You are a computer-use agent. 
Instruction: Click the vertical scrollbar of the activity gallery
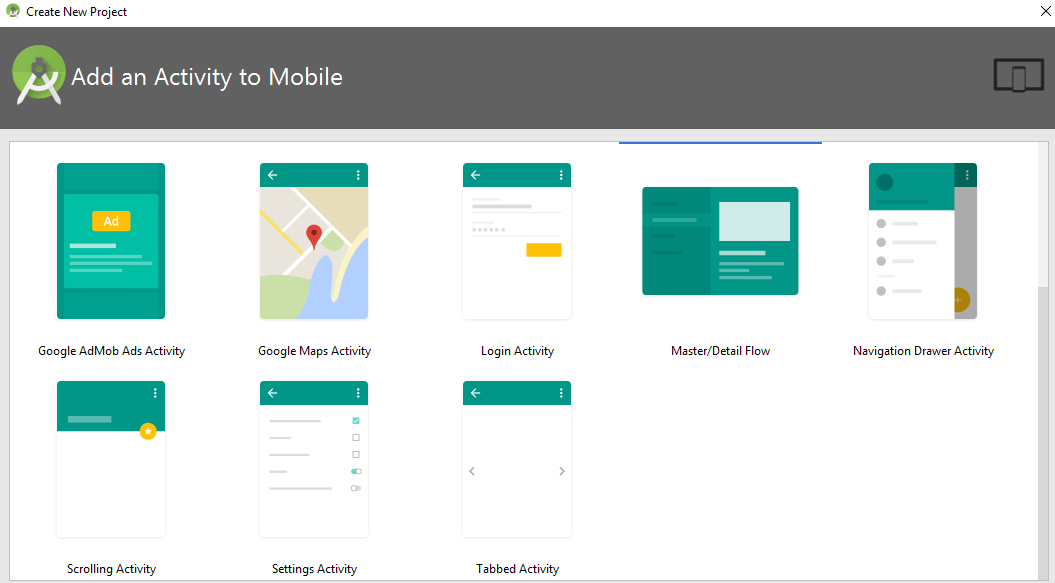pos(1043,361)
